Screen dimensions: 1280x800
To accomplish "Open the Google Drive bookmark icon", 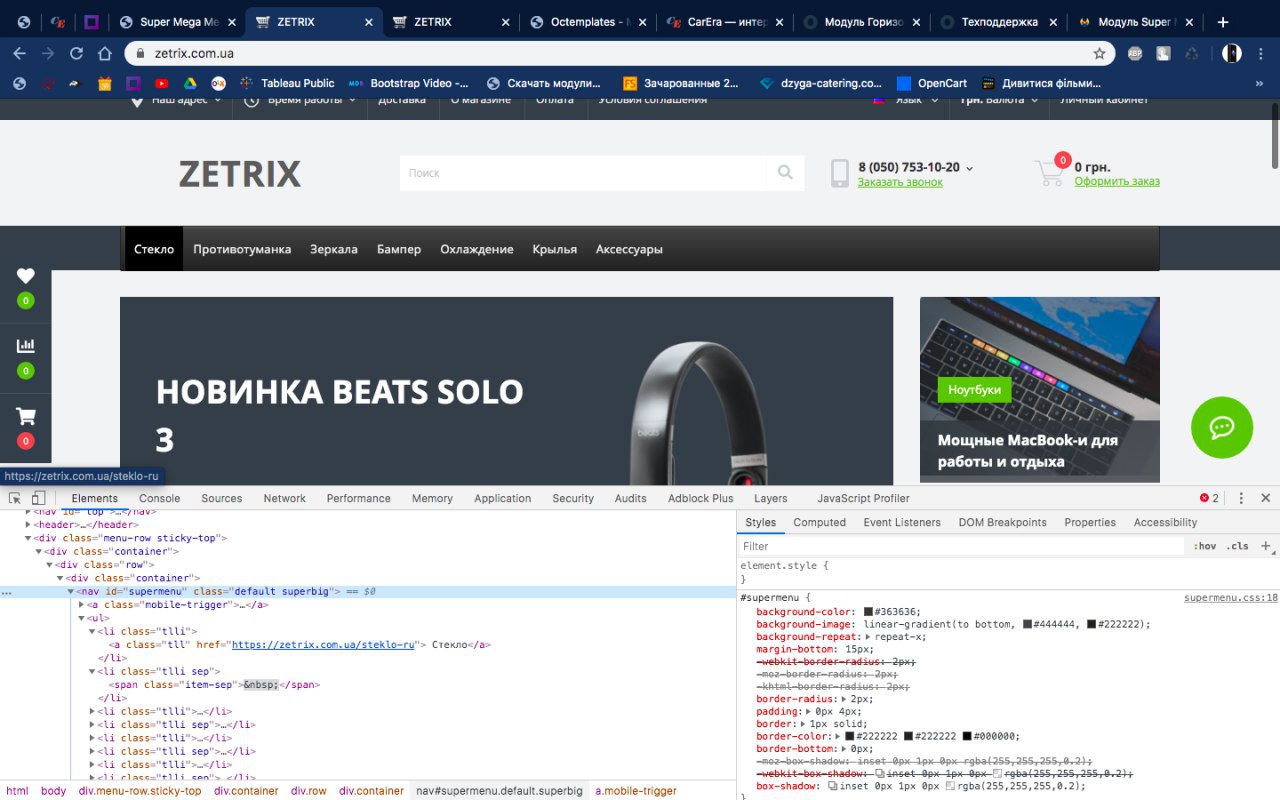I will (x=189, y=84).
